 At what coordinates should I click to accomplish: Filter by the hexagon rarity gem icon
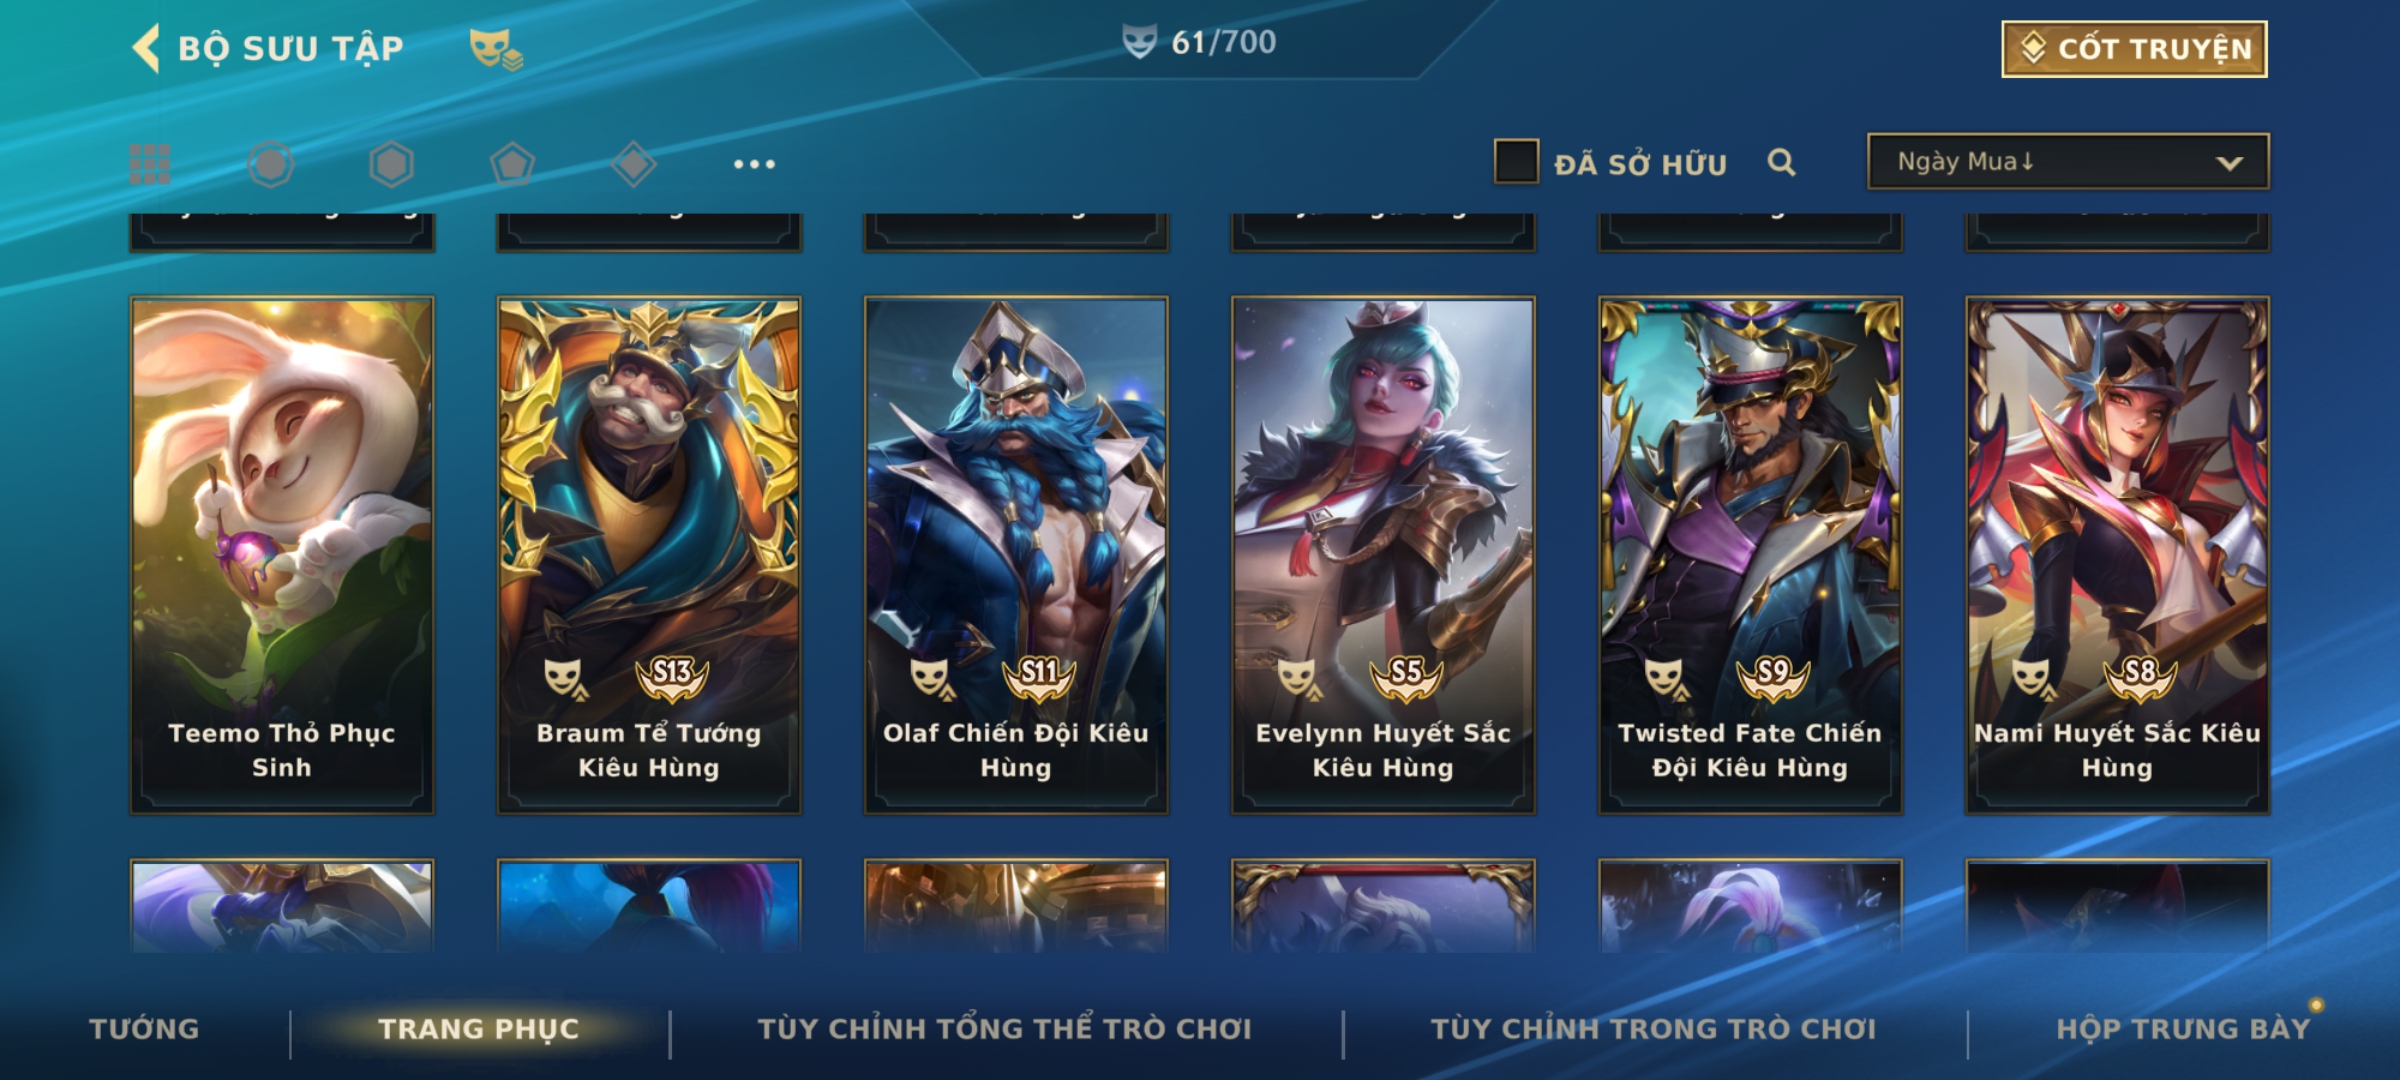(x=391, y=164)
